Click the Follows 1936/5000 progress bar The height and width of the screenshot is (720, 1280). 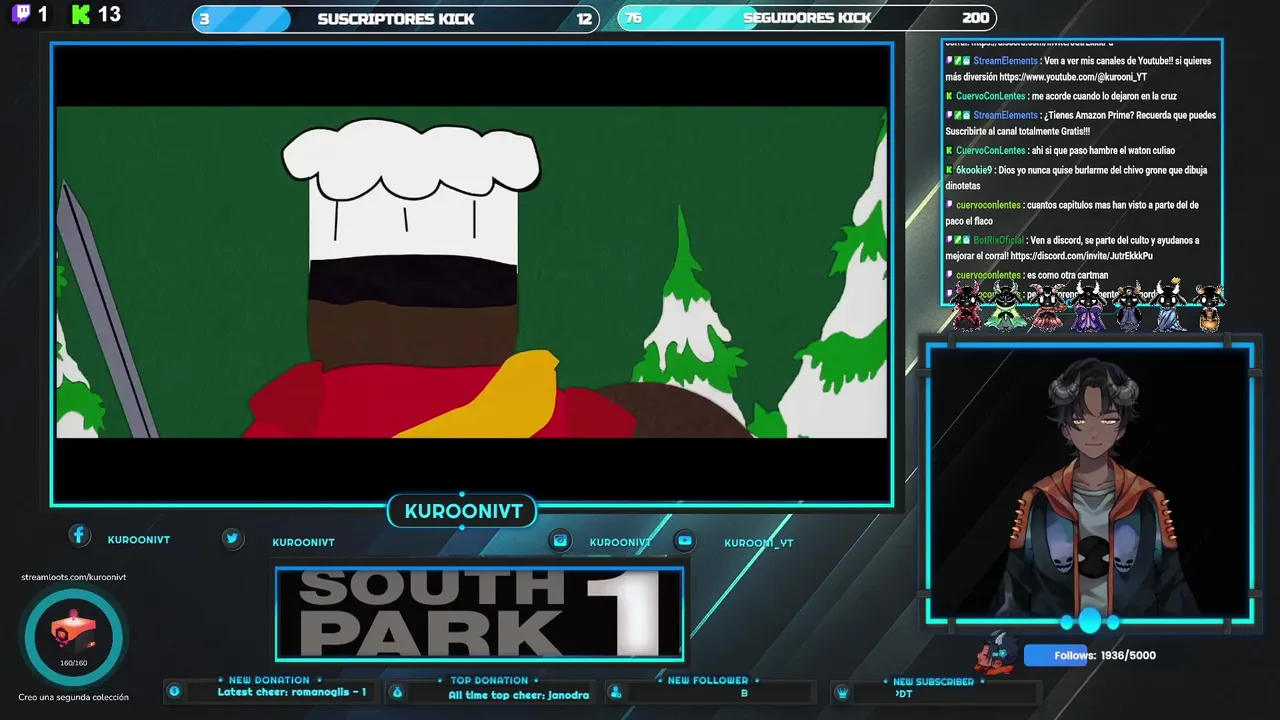[x=1091, y=655]
